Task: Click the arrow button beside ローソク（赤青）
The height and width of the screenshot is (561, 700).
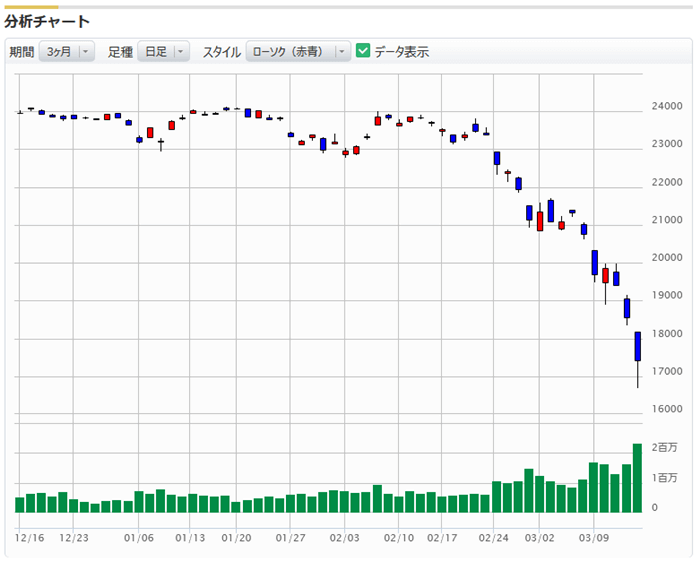Action: pyautogui.click(x=341, y=52)
